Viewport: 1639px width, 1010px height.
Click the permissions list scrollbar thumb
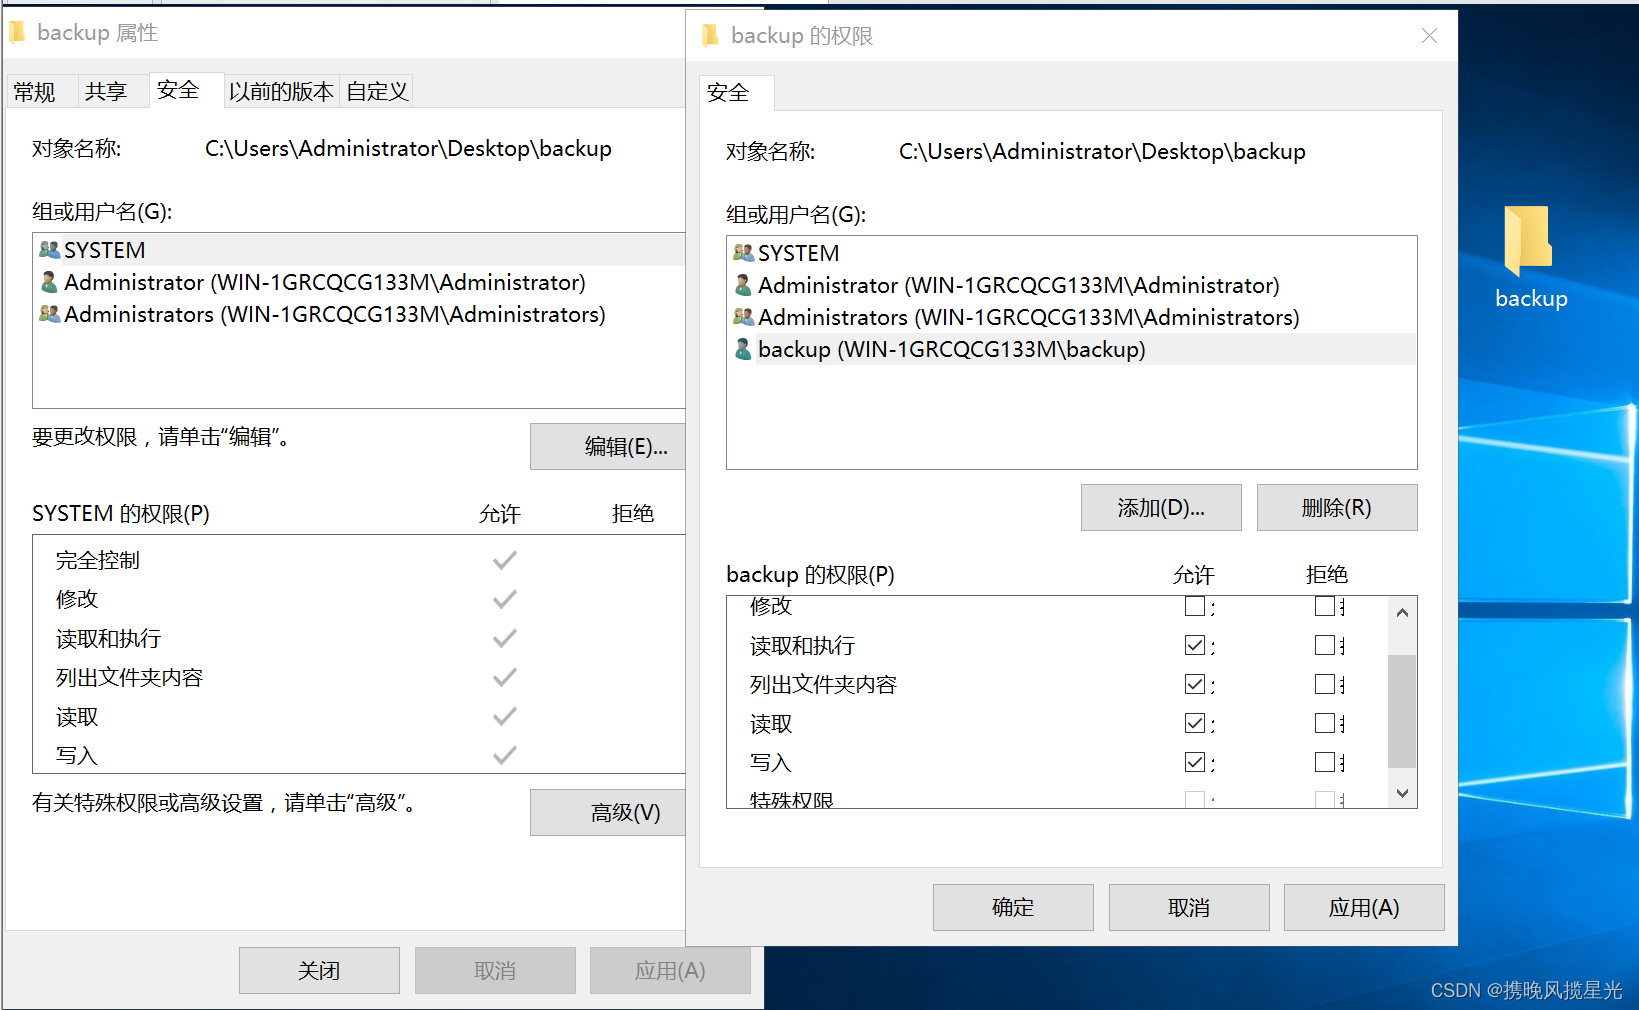[1402, 711]
